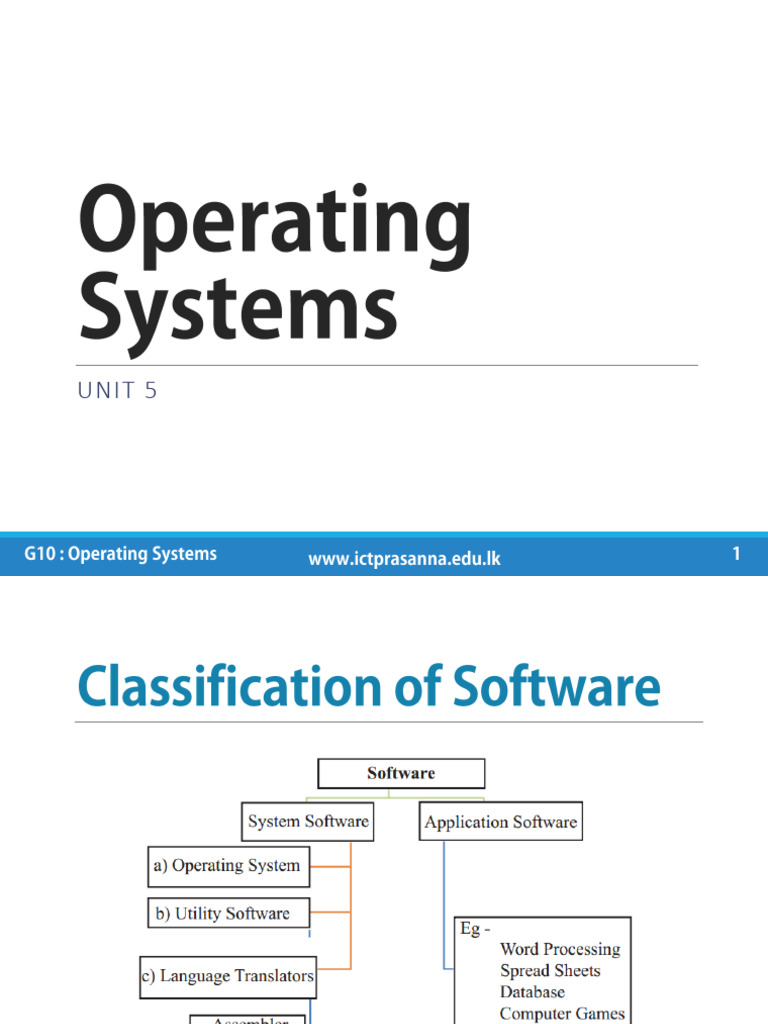This screenshot has height=1024, width=768.
Task: Open the www.ictprasanna.edu.lk link
Action: click(x=404, y=558)
